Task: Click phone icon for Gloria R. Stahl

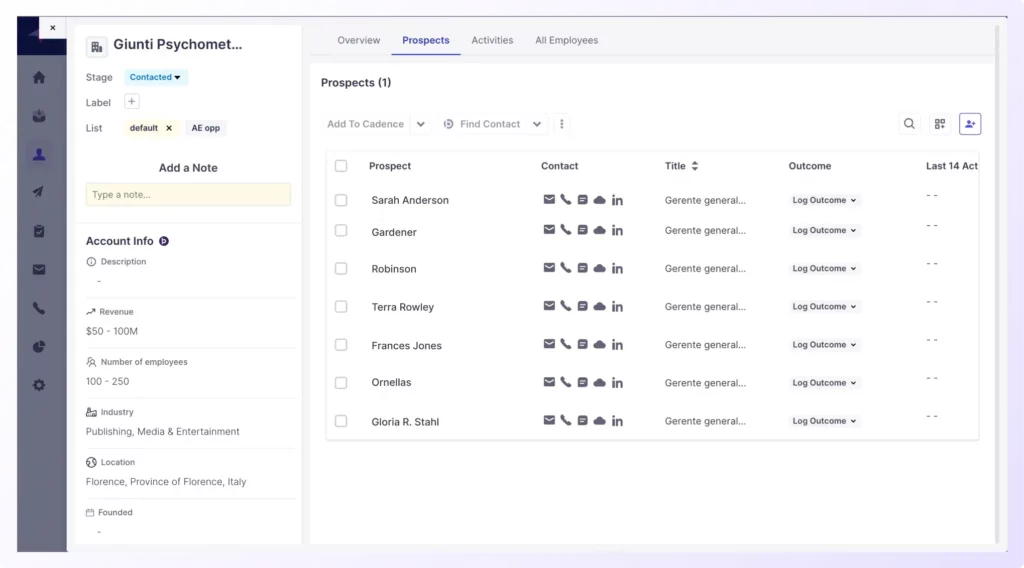Action: click(x=566, y=421)
